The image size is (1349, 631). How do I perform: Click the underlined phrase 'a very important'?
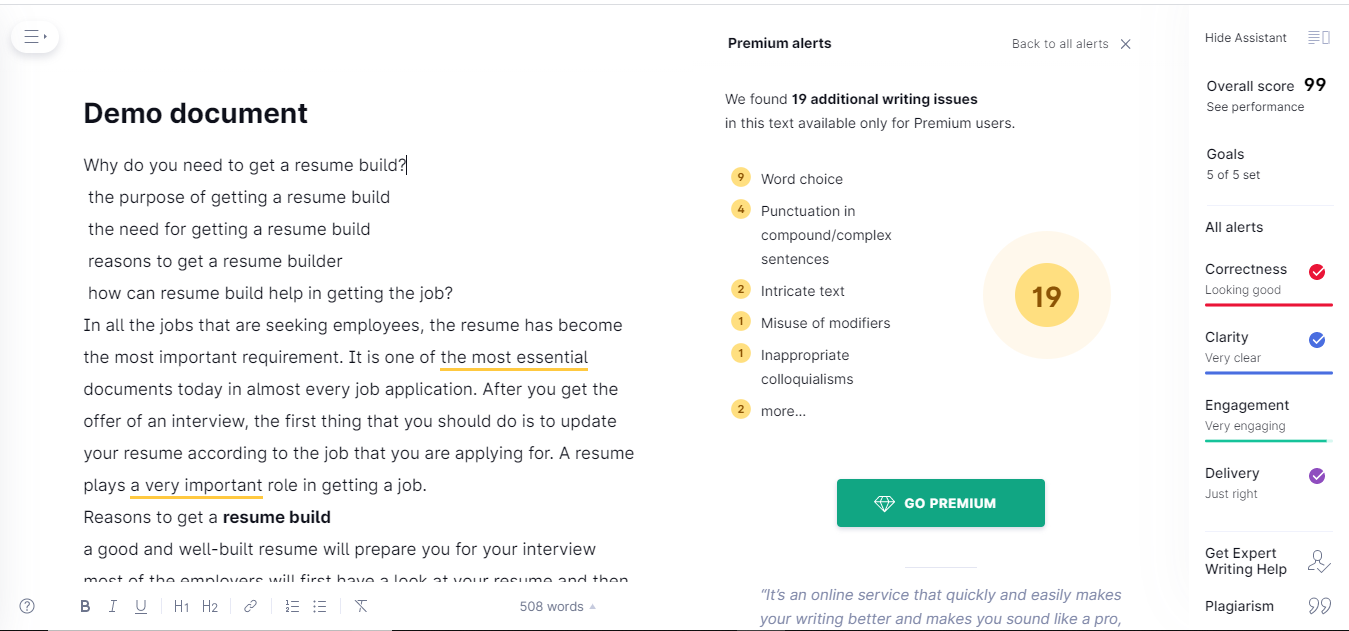click(x=197, y=486)
